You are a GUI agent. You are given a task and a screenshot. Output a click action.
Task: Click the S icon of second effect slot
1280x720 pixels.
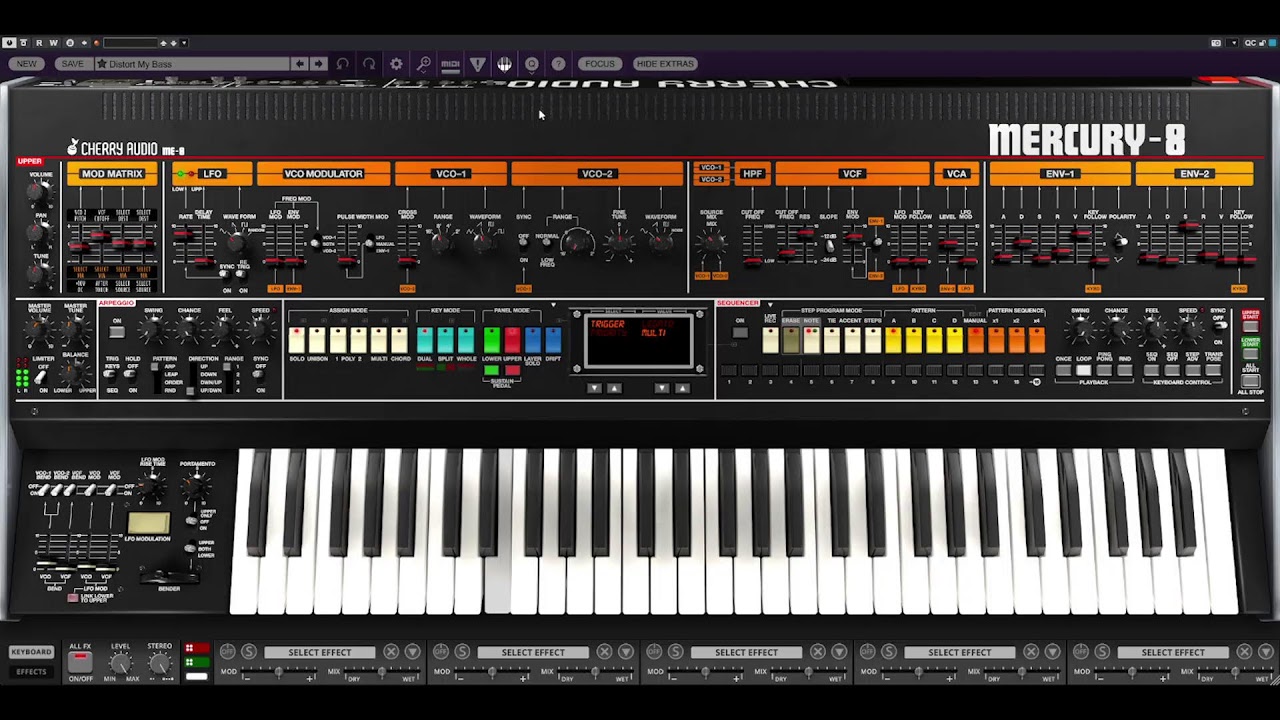point(462,652)
